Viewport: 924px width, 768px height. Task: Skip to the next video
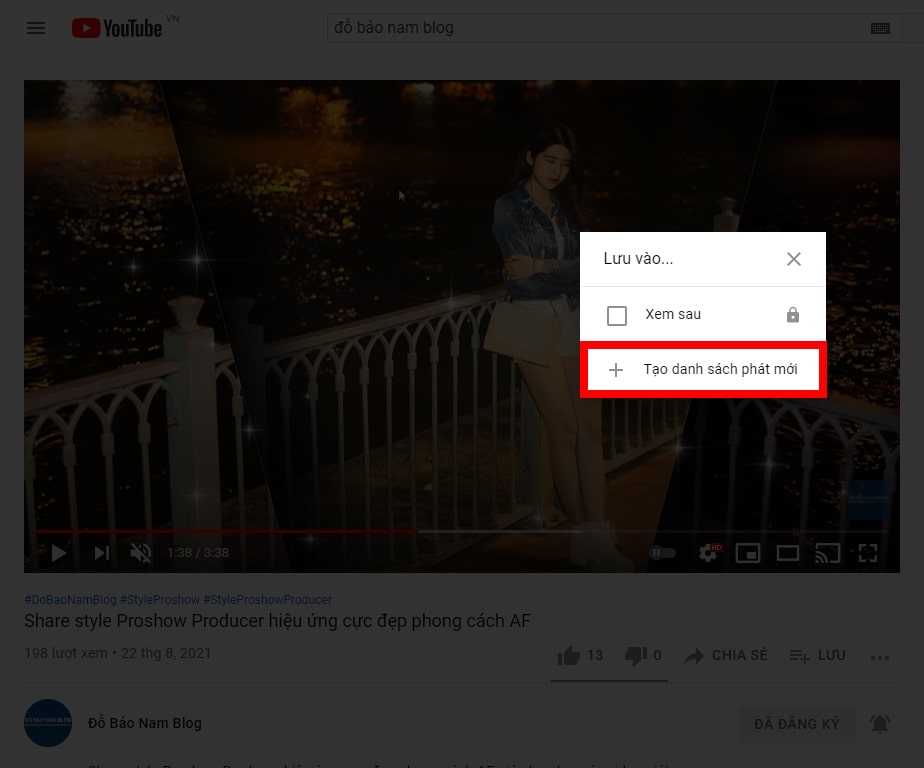click(x=102, y=553)
